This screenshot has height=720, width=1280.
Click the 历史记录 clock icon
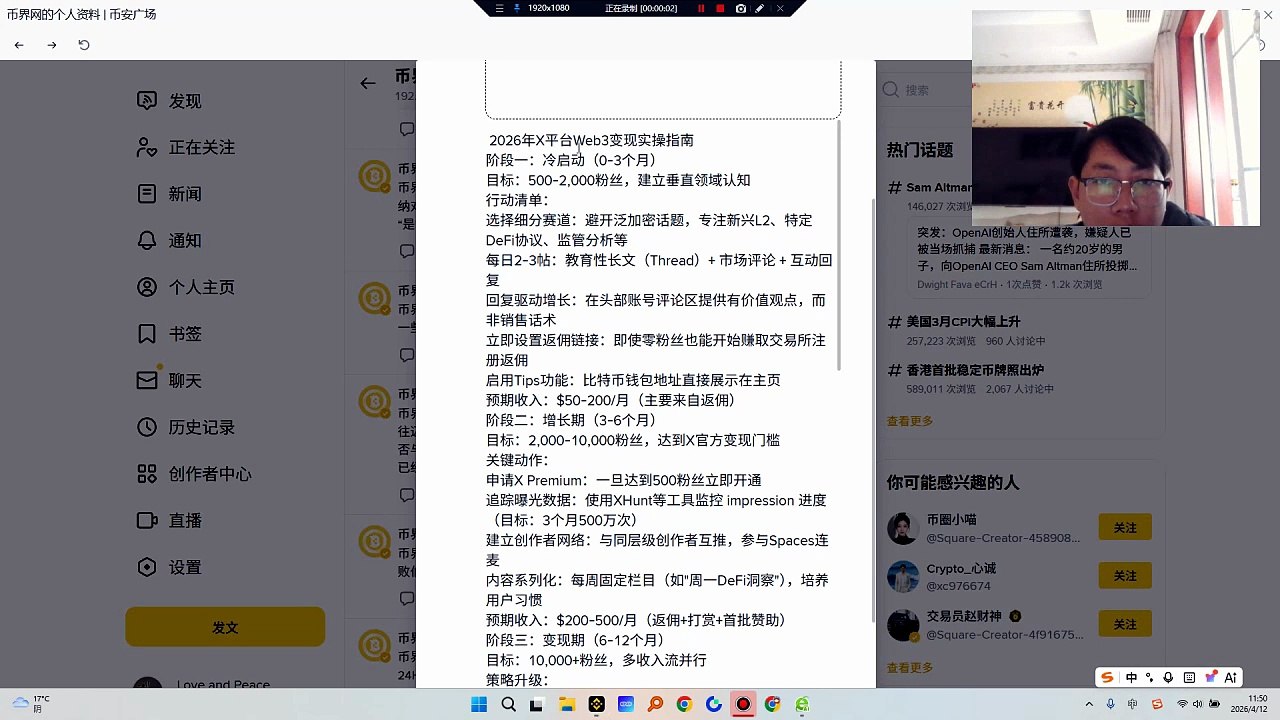pos(147,427)
